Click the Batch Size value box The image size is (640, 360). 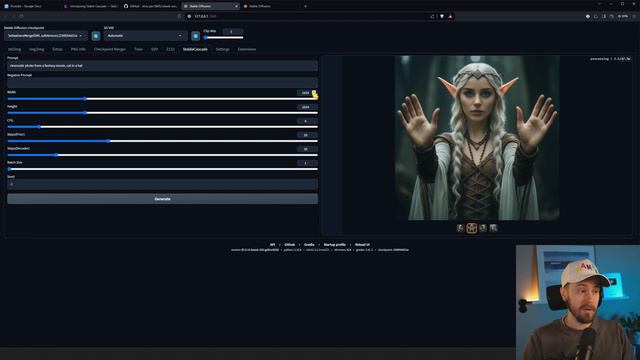point(307,163)
